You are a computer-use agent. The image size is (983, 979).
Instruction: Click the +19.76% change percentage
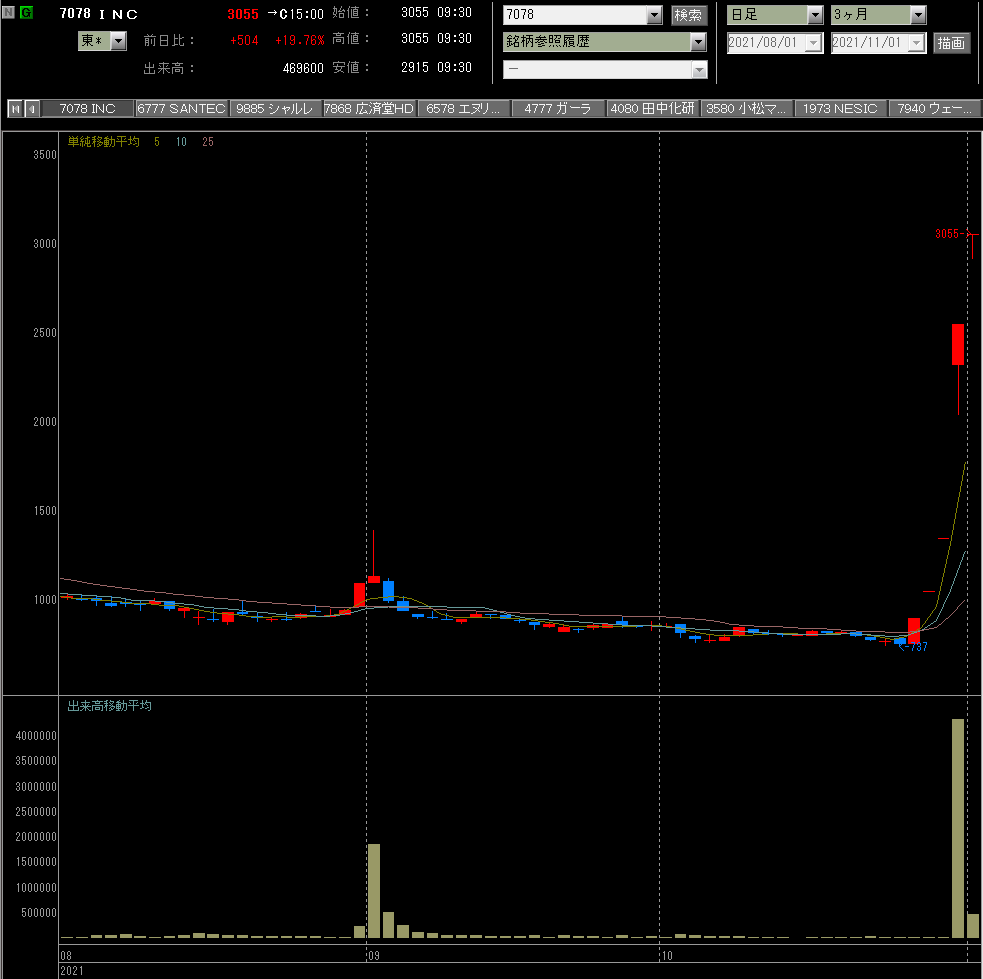[300, 40]
